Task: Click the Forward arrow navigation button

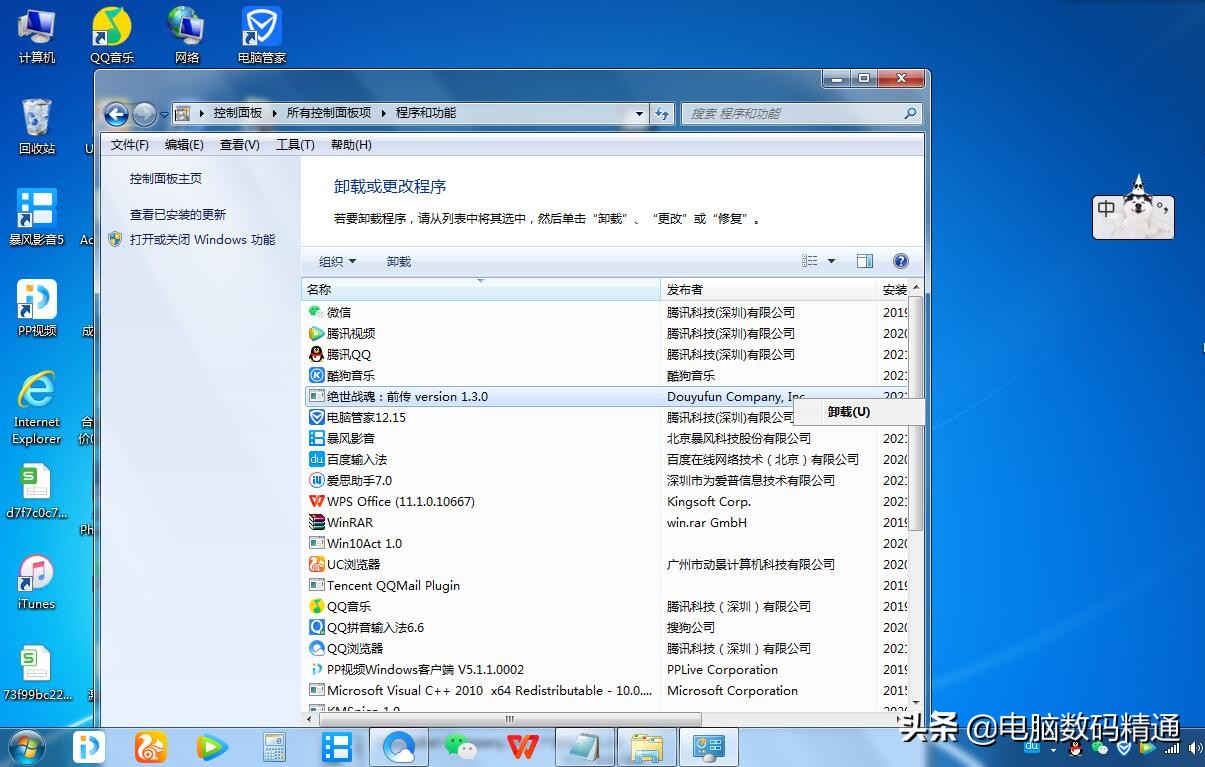Action: point(144,114)
